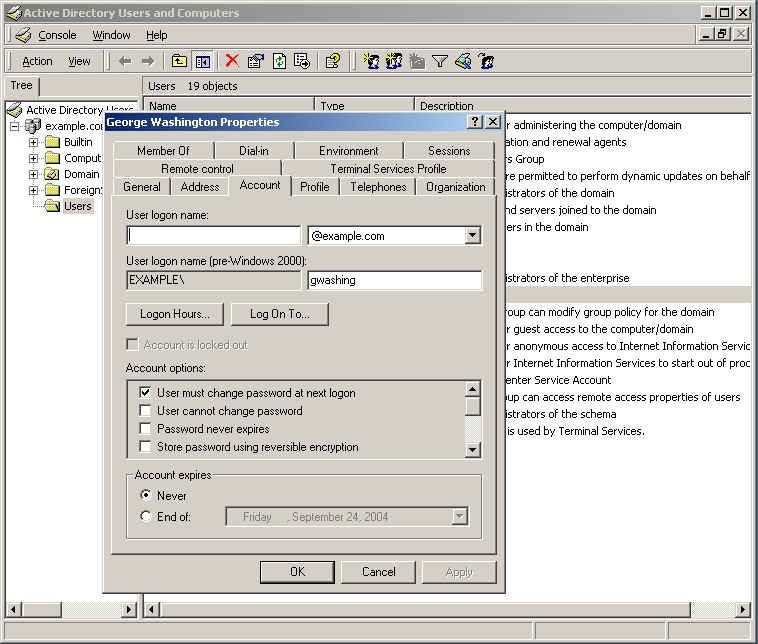
Task: Click the Find objects toolbar icon
Action: [x=463, y=61]
